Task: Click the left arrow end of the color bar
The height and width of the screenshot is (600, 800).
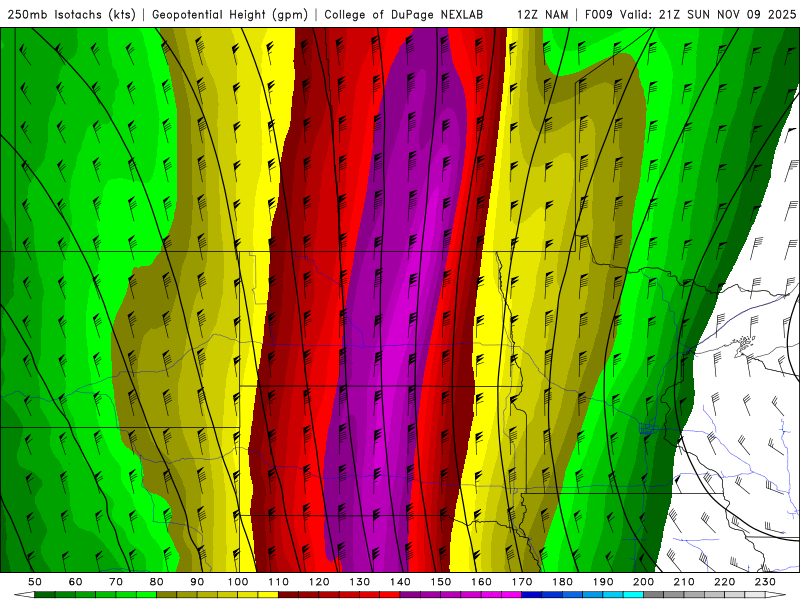Action: 24,595
